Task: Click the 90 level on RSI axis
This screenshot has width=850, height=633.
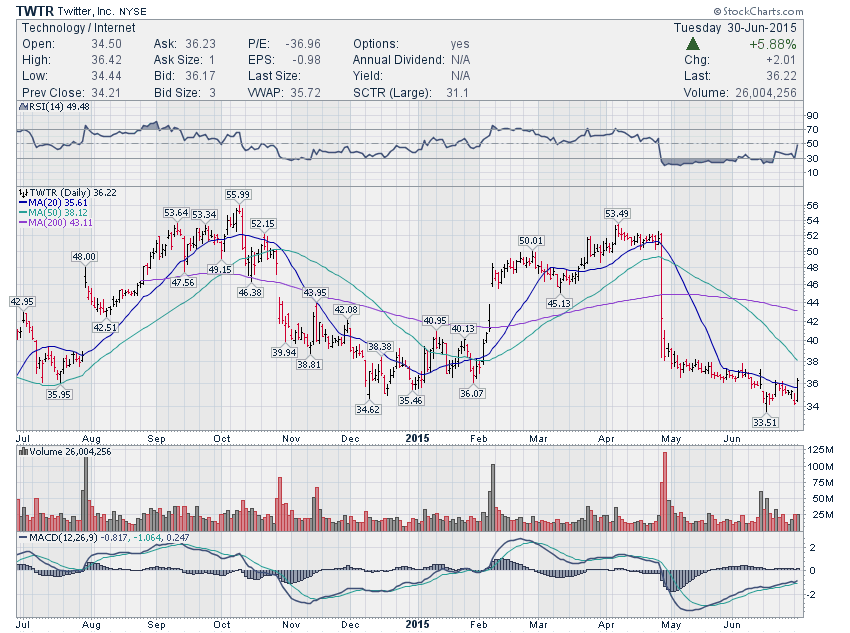Action: 813,115
